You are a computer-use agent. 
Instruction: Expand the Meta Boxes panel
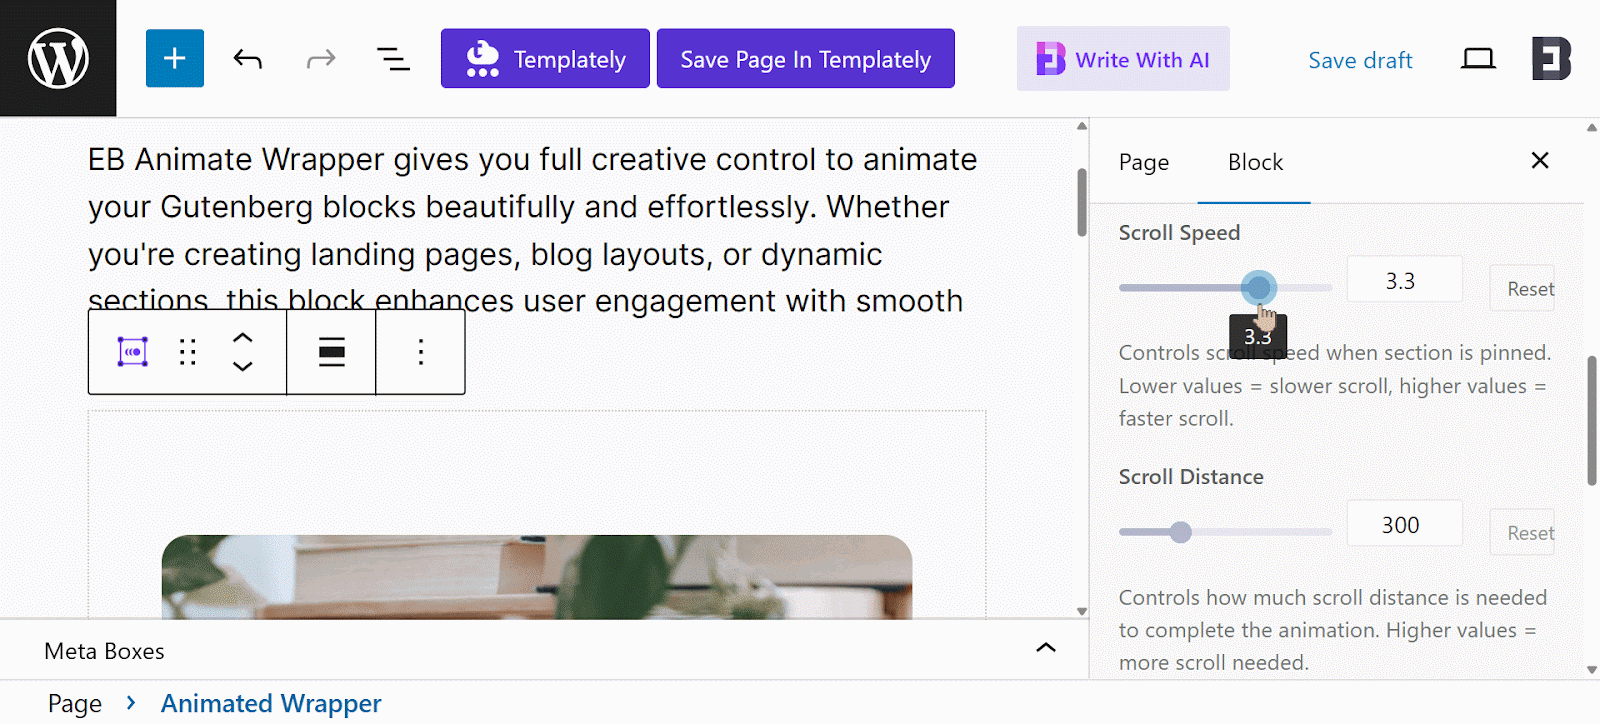(1045, 649)
